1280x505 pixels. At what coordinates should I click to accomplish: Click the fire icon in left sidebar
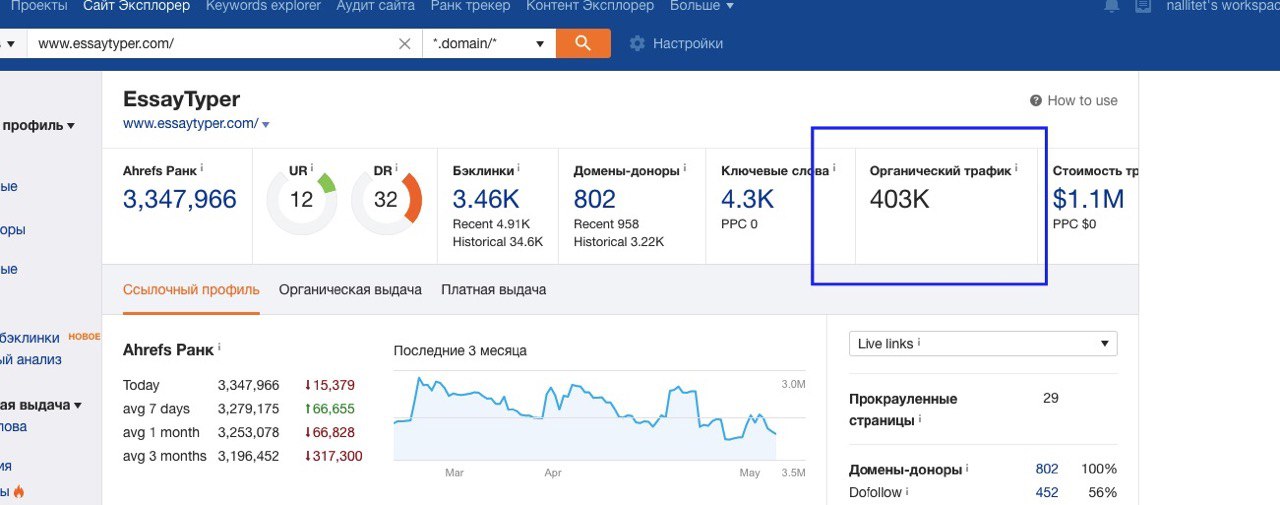[x=18, y=492]
